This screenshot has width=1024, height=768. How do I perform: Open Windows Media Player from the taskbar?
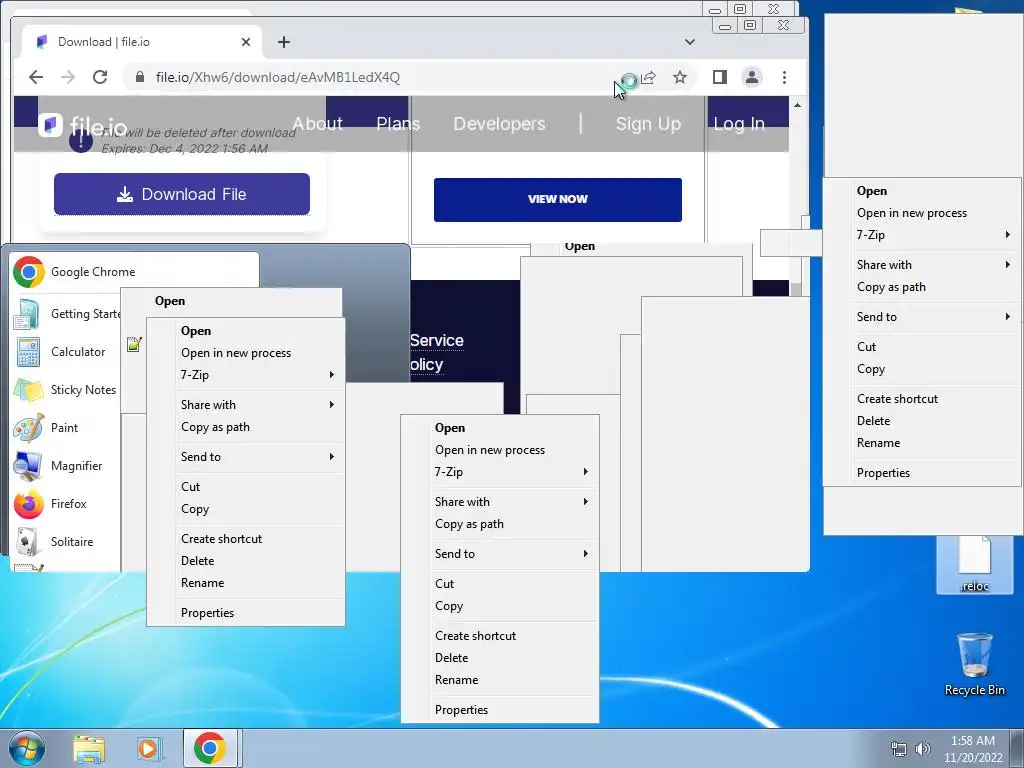pos(148,748)
